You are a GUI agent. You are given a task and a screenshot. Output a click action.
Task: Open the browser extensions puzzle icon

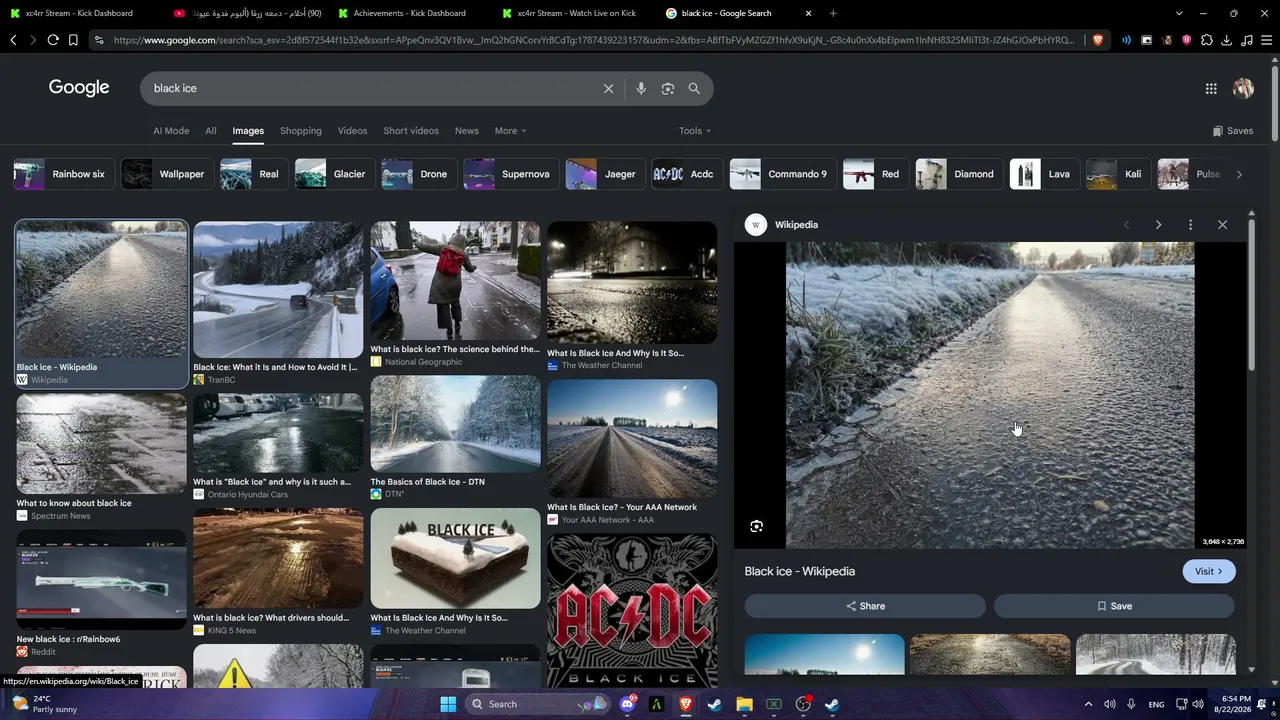point(1207,40)
